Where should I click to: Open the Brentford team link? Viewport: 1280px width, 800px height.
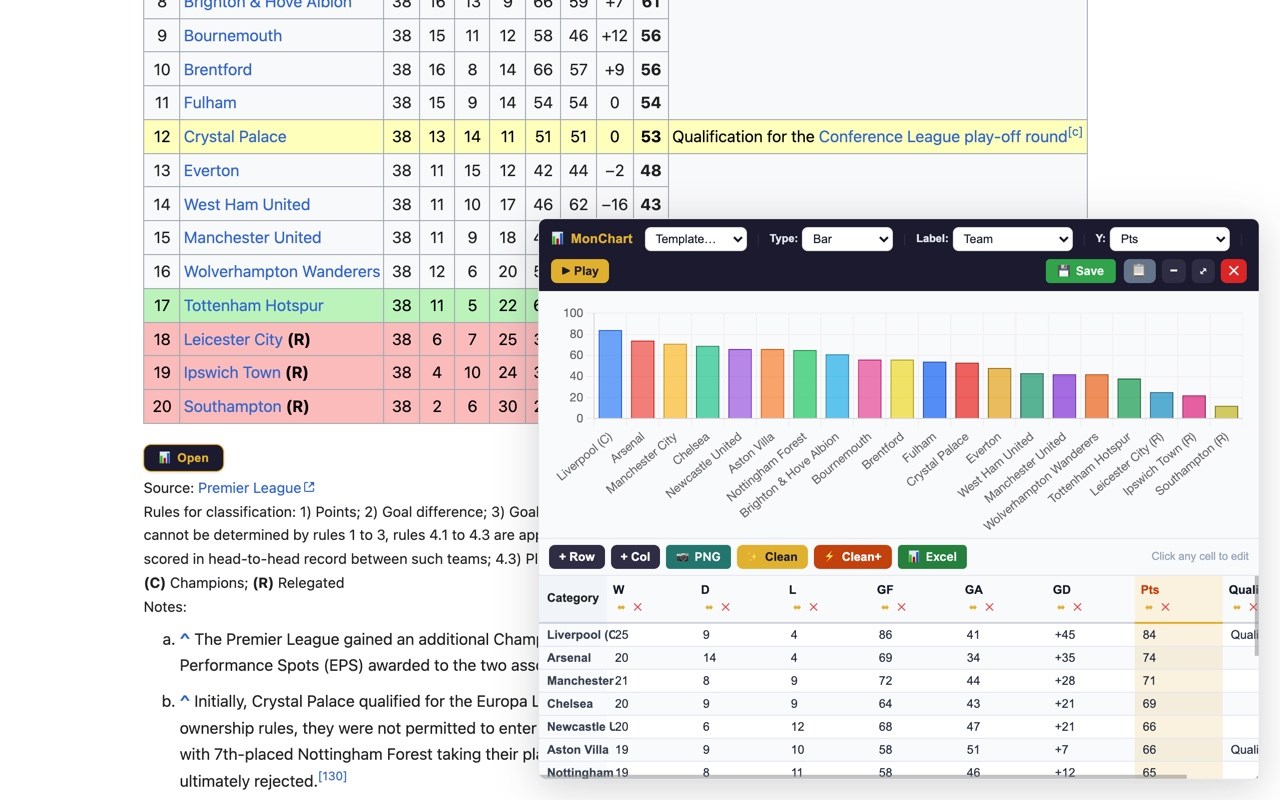click(218, 70)
